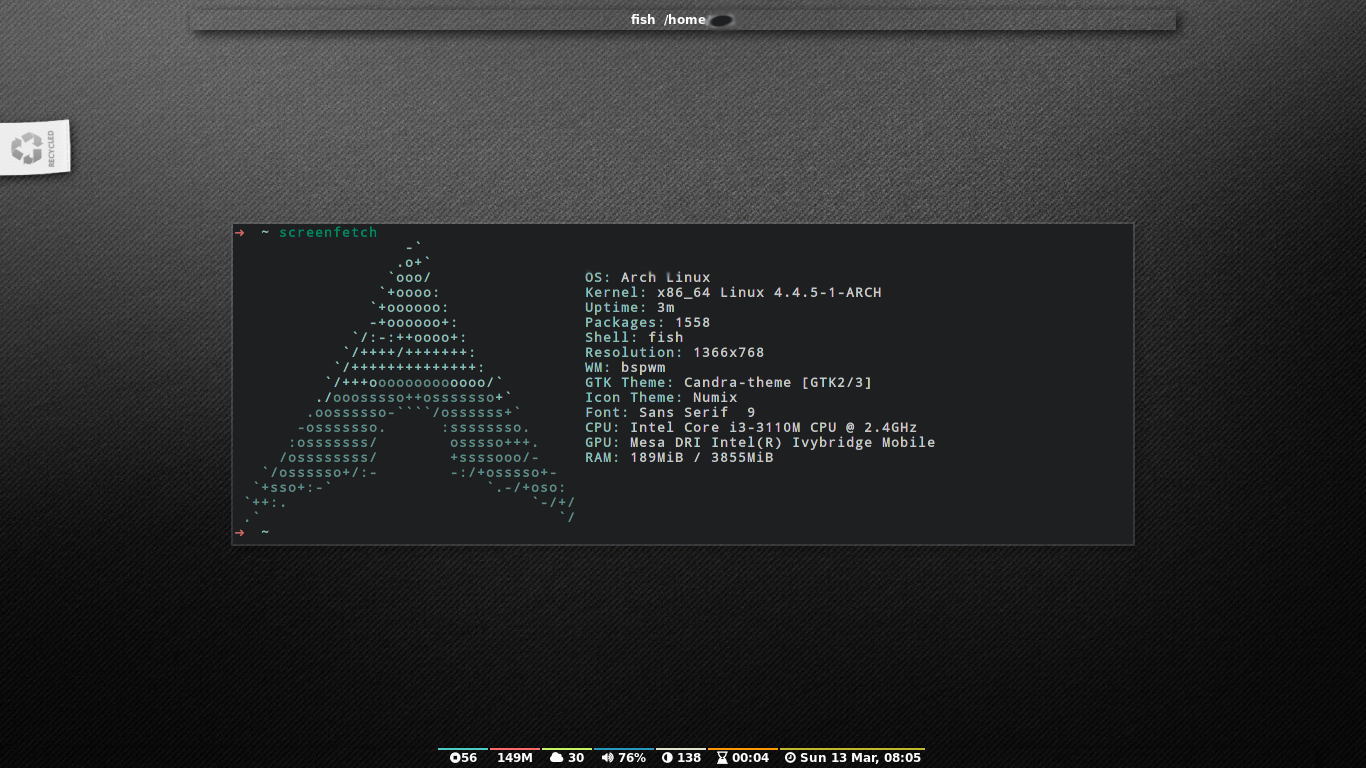
Task: Click the 00:04 timer value
Action: (x=750, y=758)
